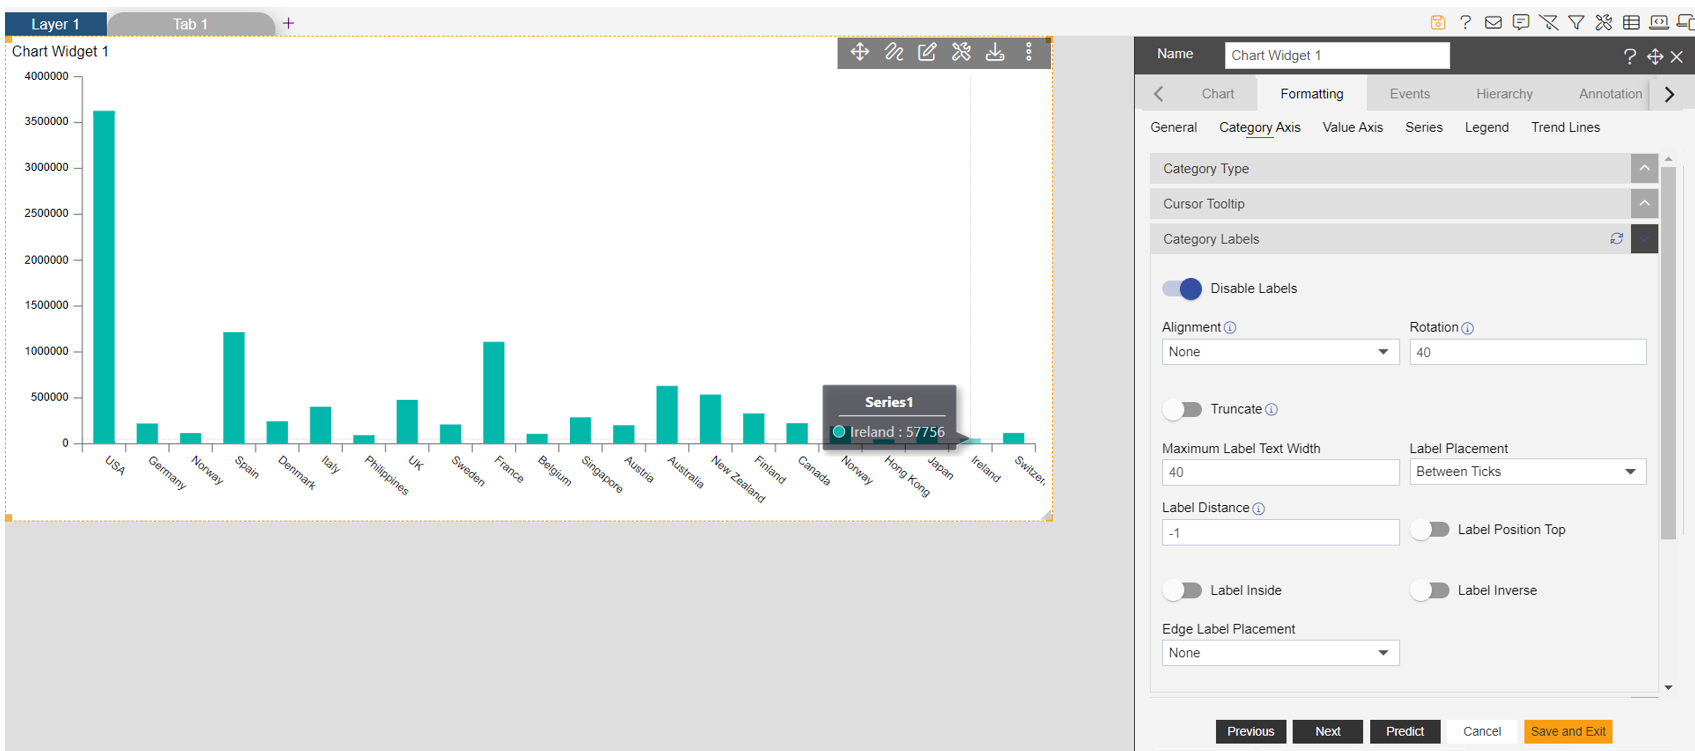Image resolution: width=1695 pixels, height=751 pixels.
Task: Switch to the Trend Lines sub-tab
Action: pyautogui.click(x=1565, y=128)
